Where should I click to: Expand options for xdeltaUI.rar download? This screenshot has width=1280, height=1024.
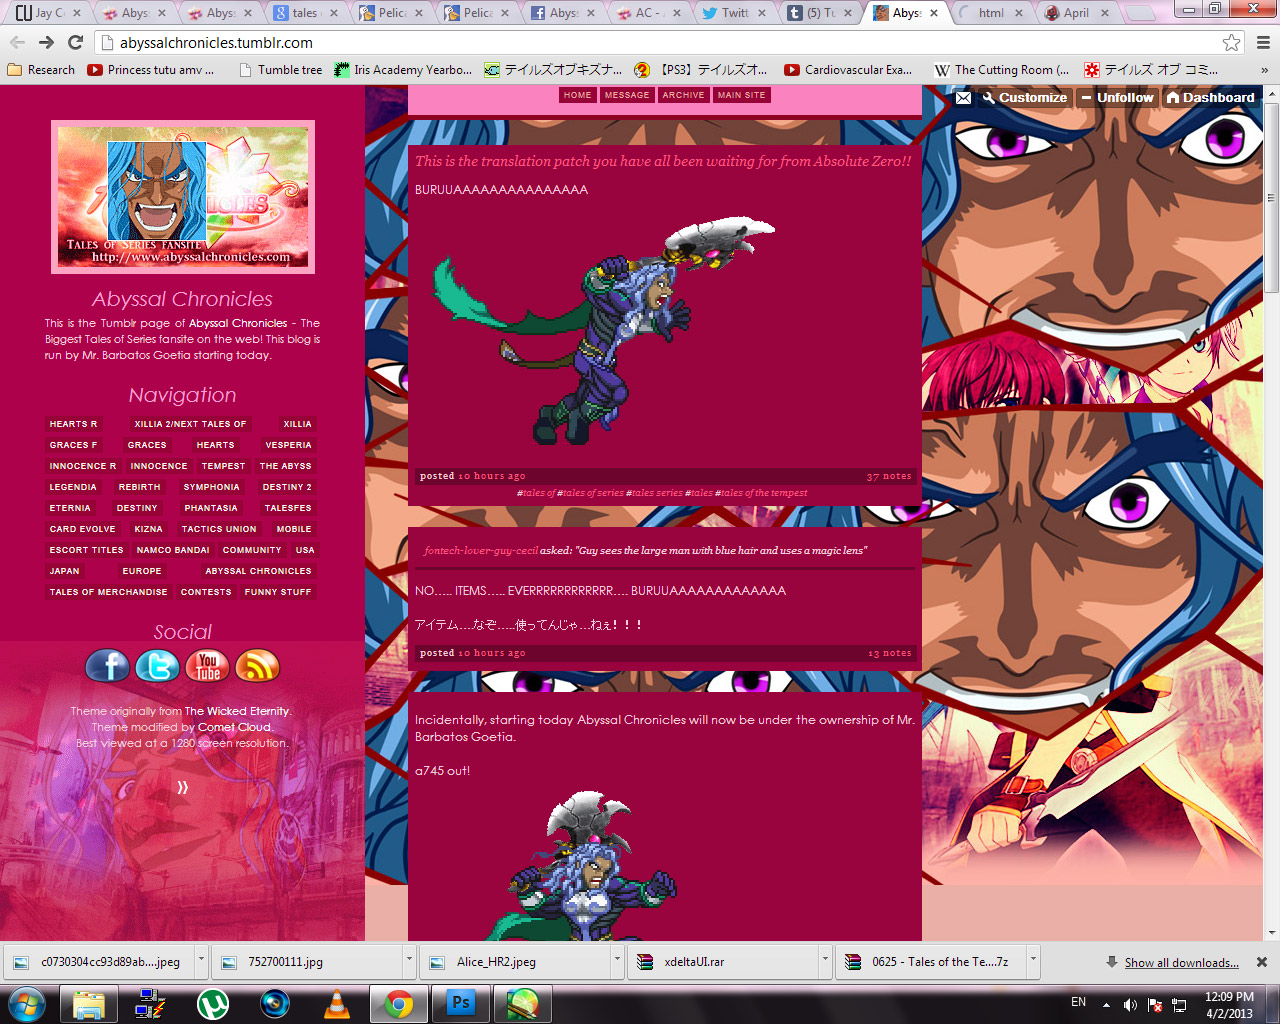825,961
